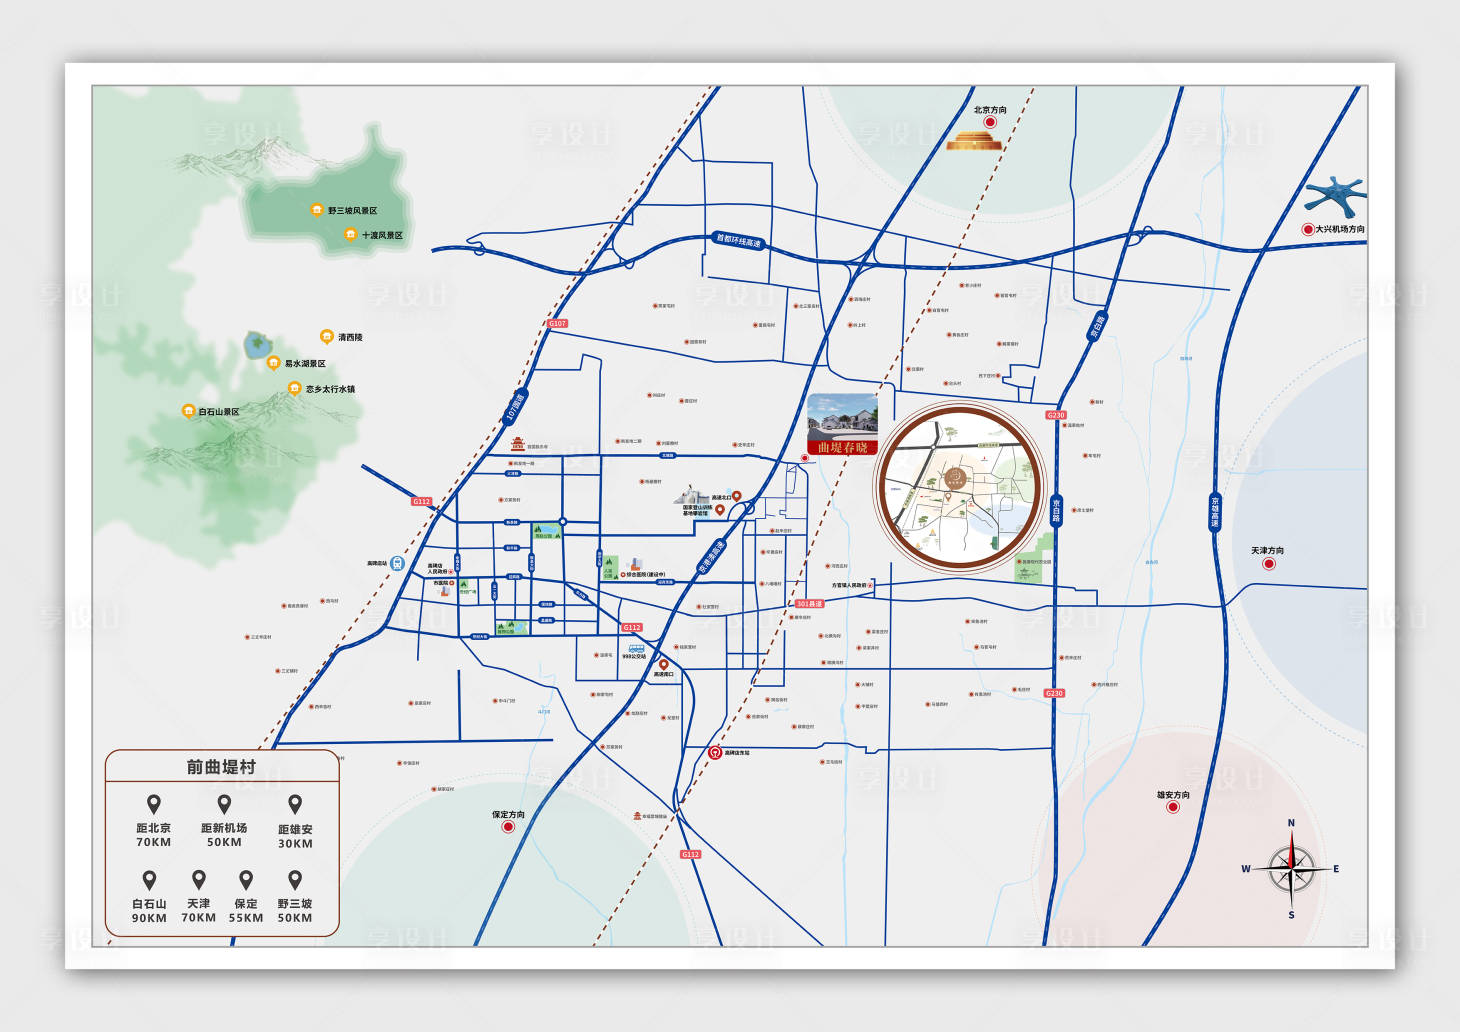Click the red marker beside 大兴机场方向

point(1307,229)
